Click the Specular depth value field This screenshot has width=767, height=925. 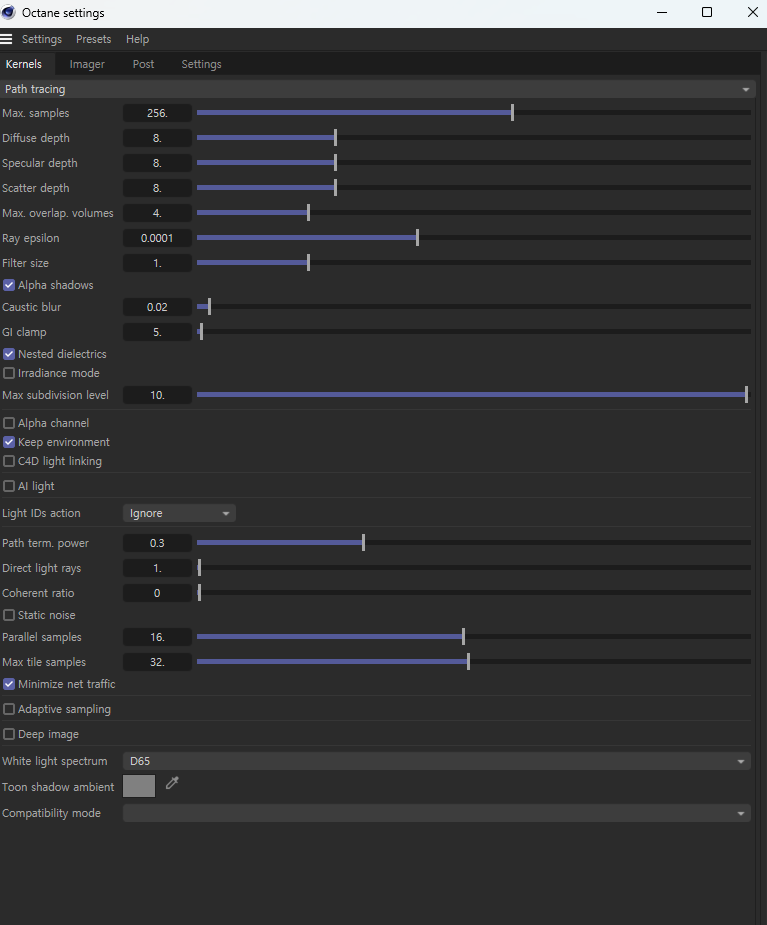157,163
